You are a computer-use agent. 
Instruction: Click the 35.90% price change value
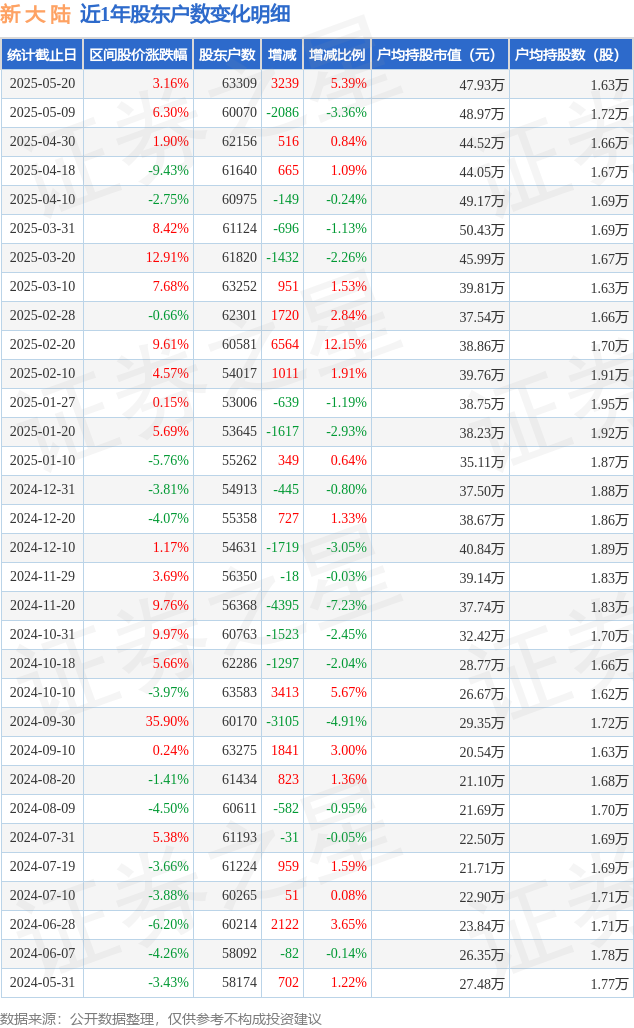tap(167, 721)
